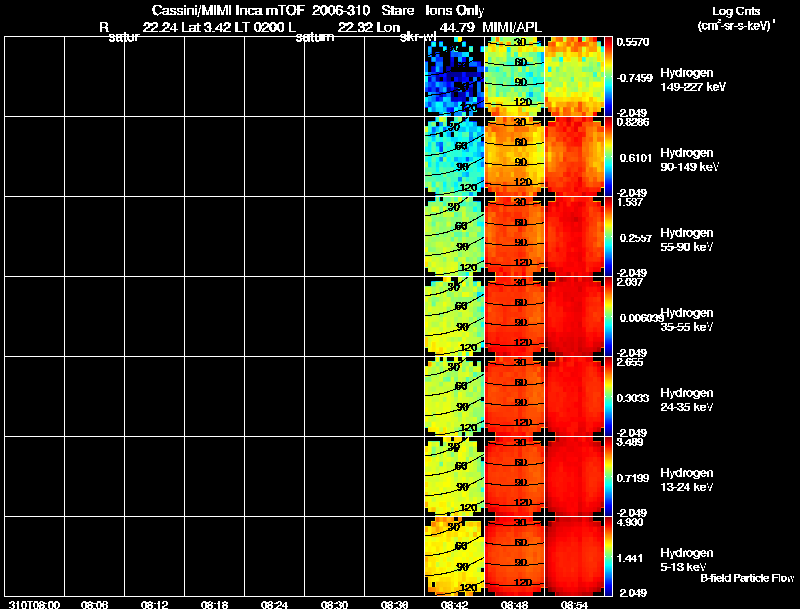
Task: Click the 'Log Cnts' units heading
Action: [736, 11]
